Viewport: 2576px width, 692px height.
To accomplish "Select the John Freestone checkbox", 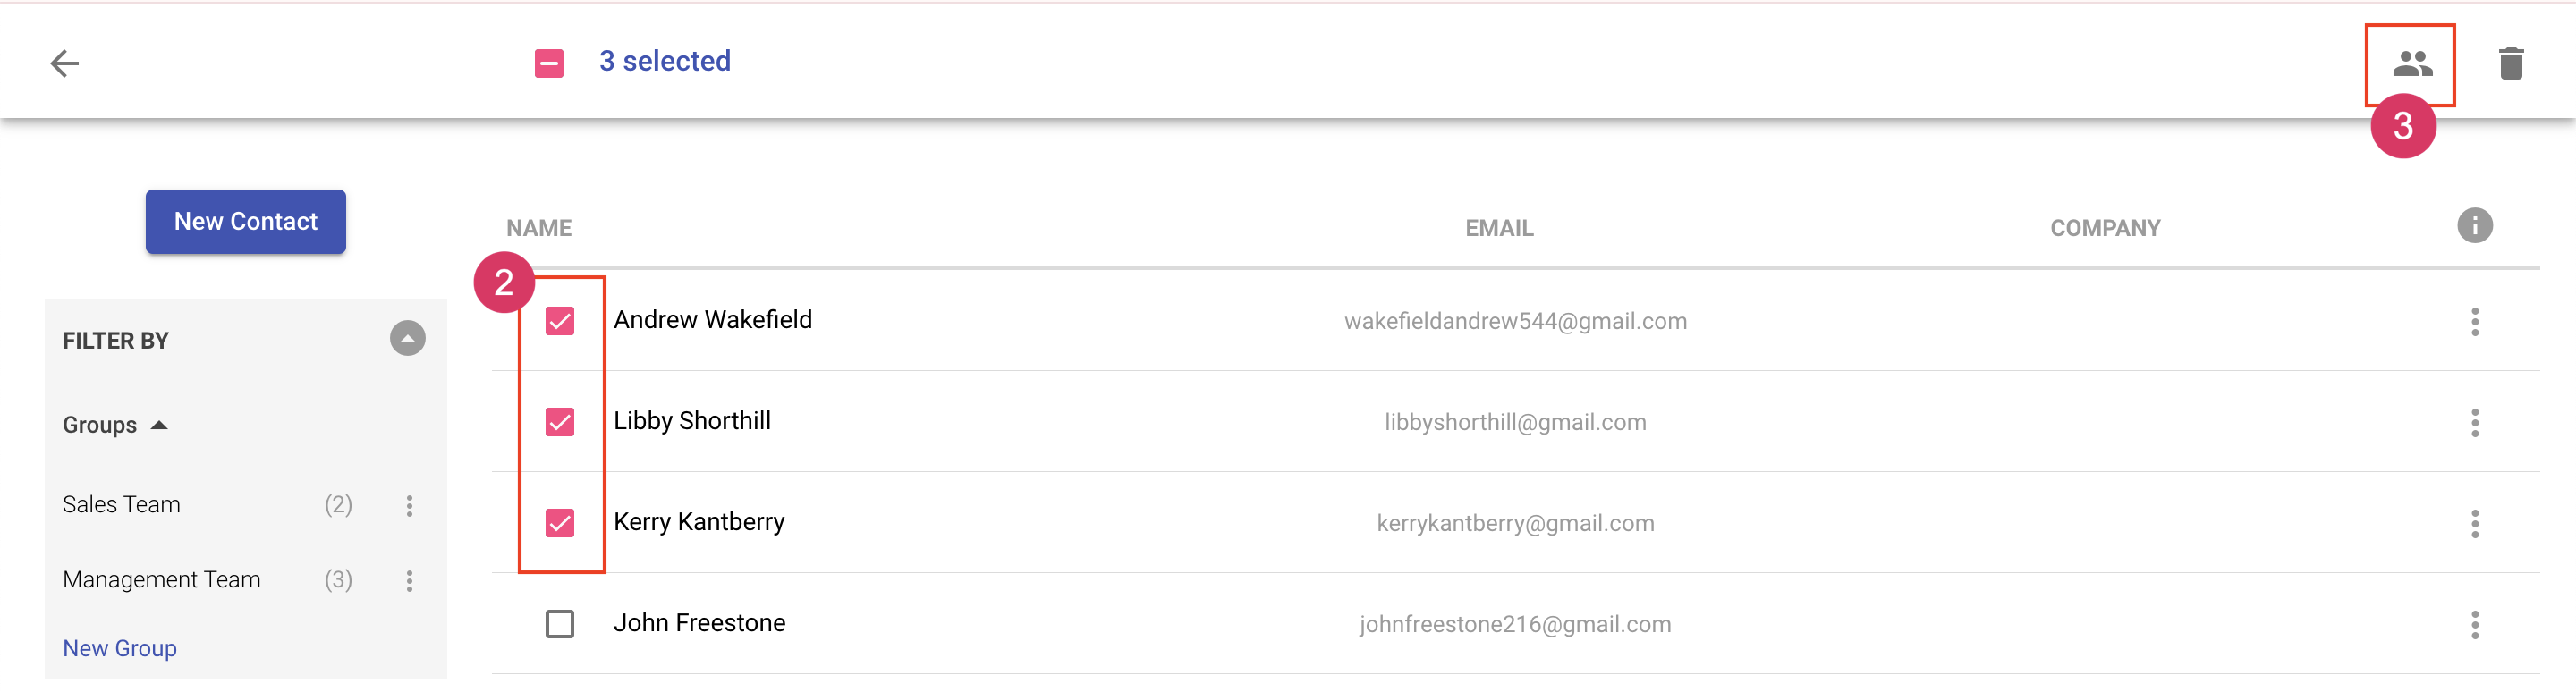I will point(560,625).
